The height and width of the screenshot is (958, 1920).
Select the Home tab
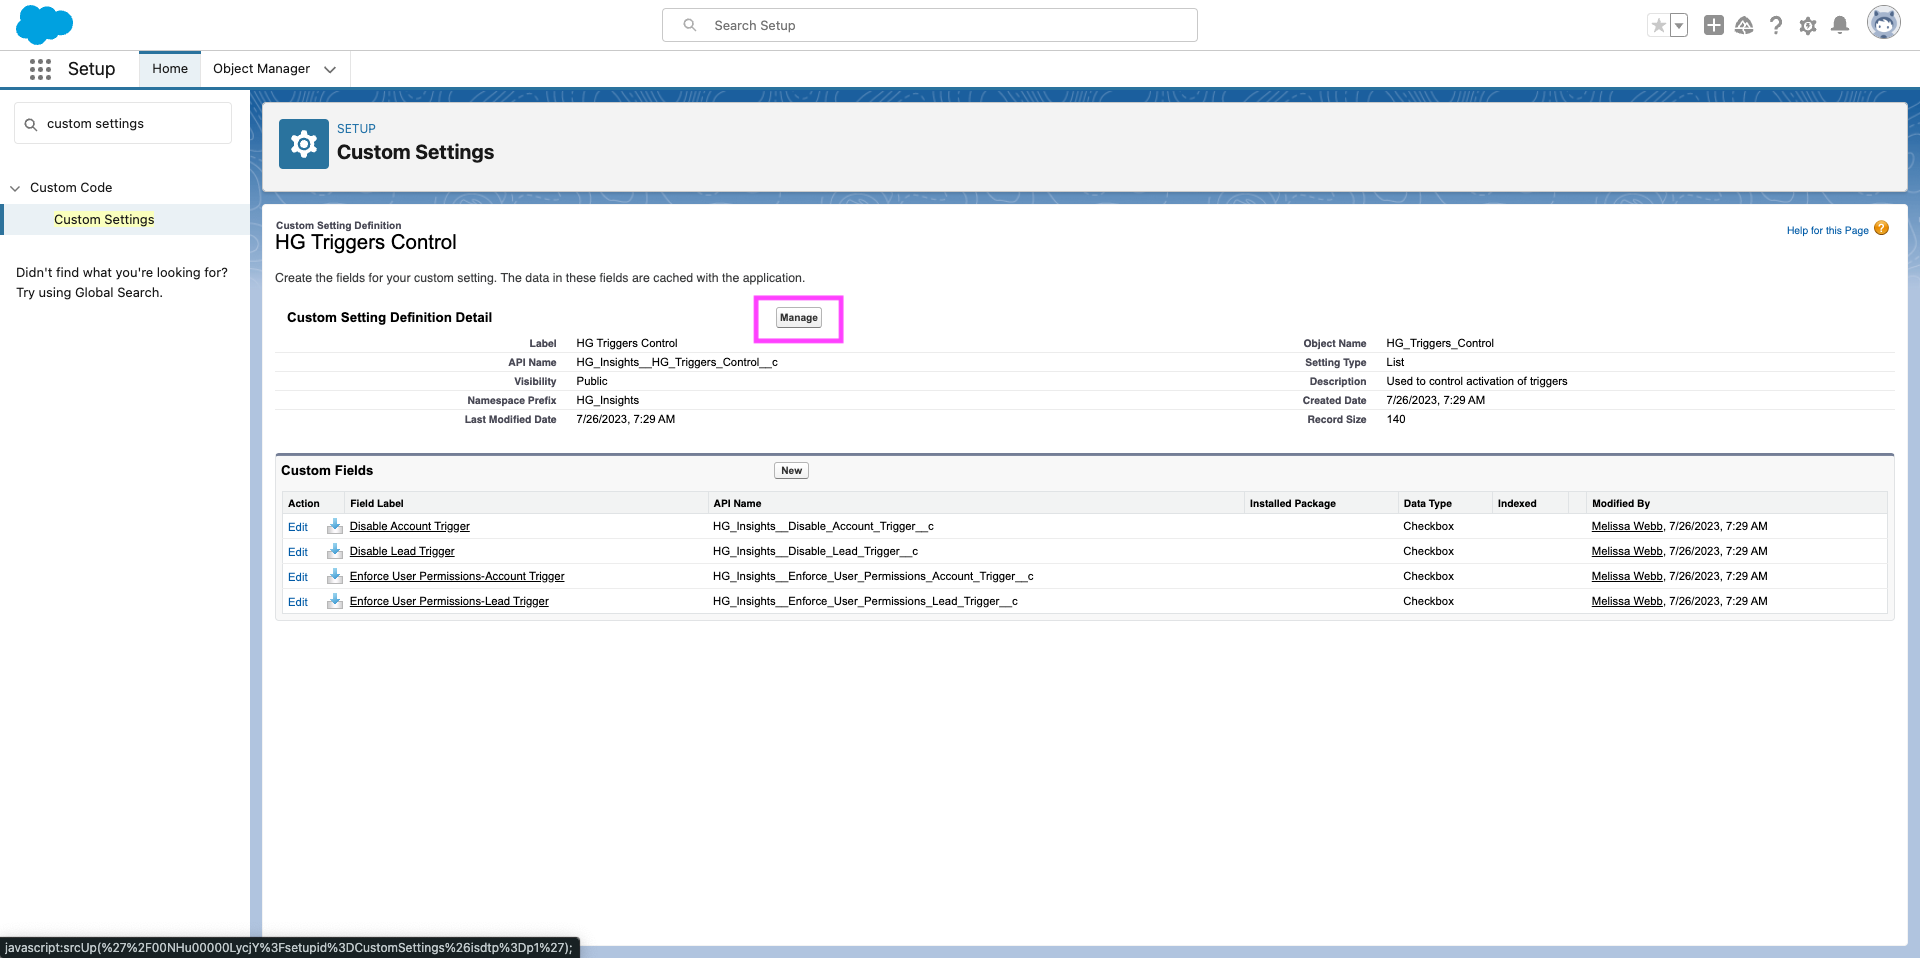coord(170,69)
